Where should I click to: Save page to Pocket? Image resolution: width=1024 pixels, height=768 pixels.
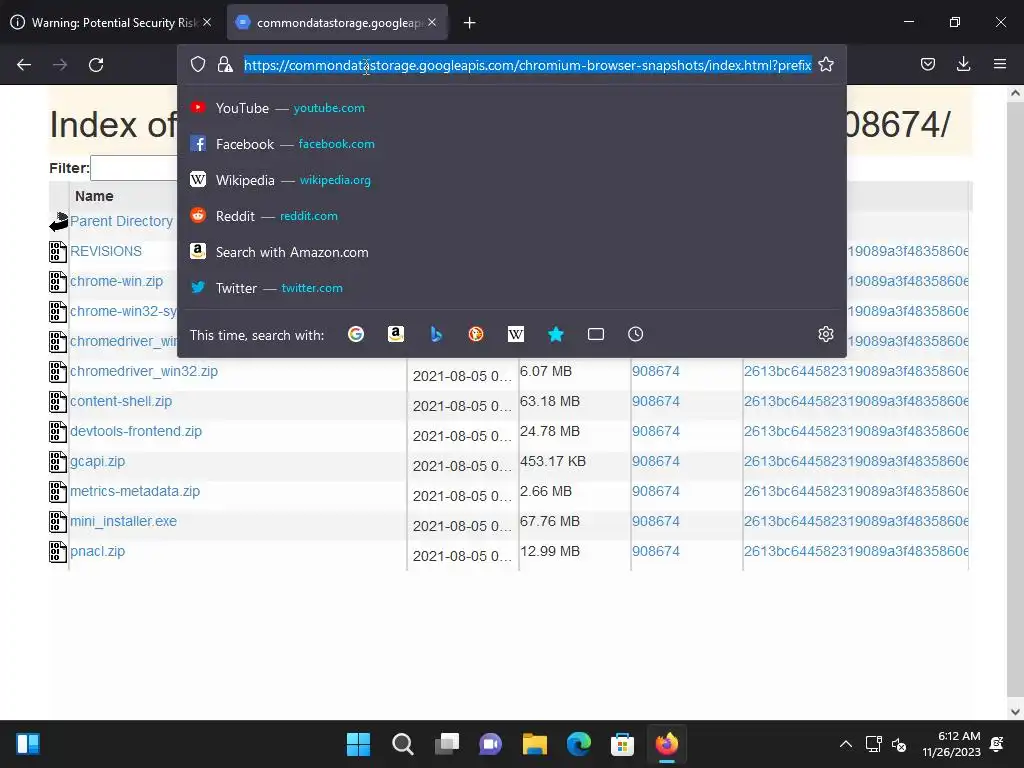(927, 64)
